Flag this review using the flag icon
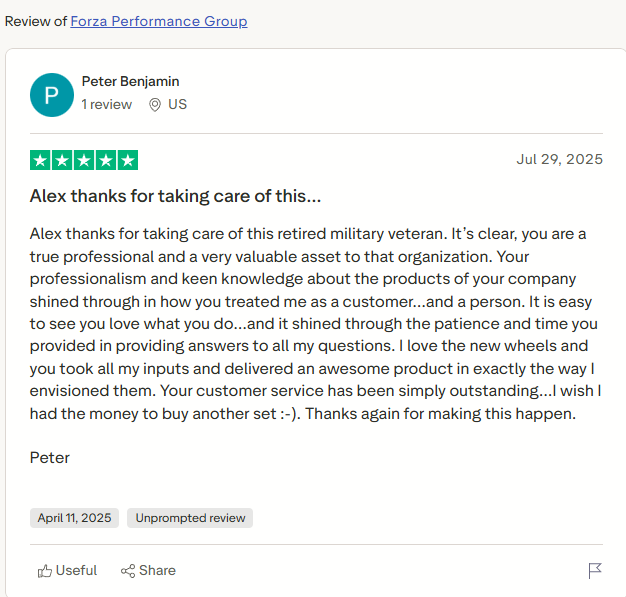Viewport: 626px width, 597px height. 595,571
